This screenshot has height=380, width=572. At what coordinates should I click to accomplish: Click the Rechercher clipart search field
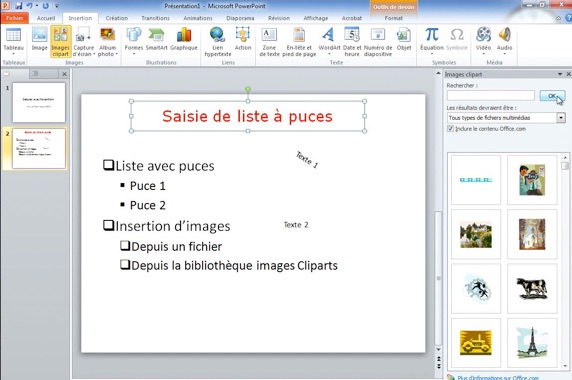click(491, 96)
